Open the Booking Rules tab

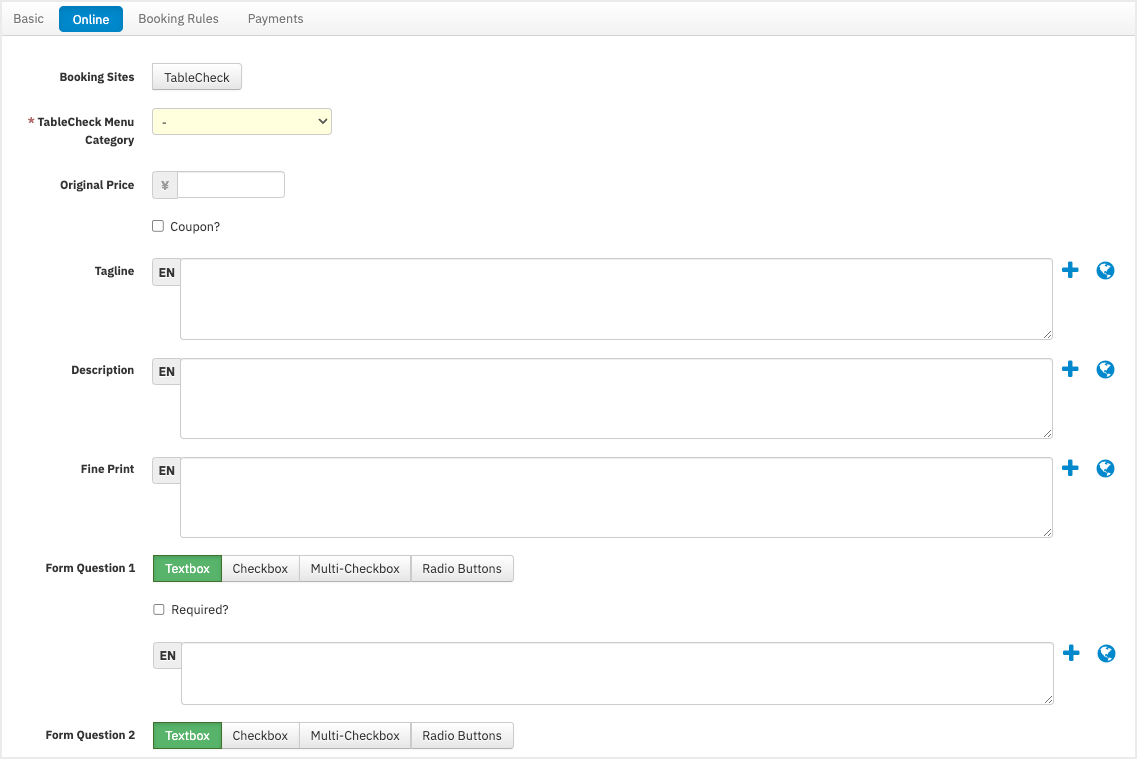click(178, 19)
